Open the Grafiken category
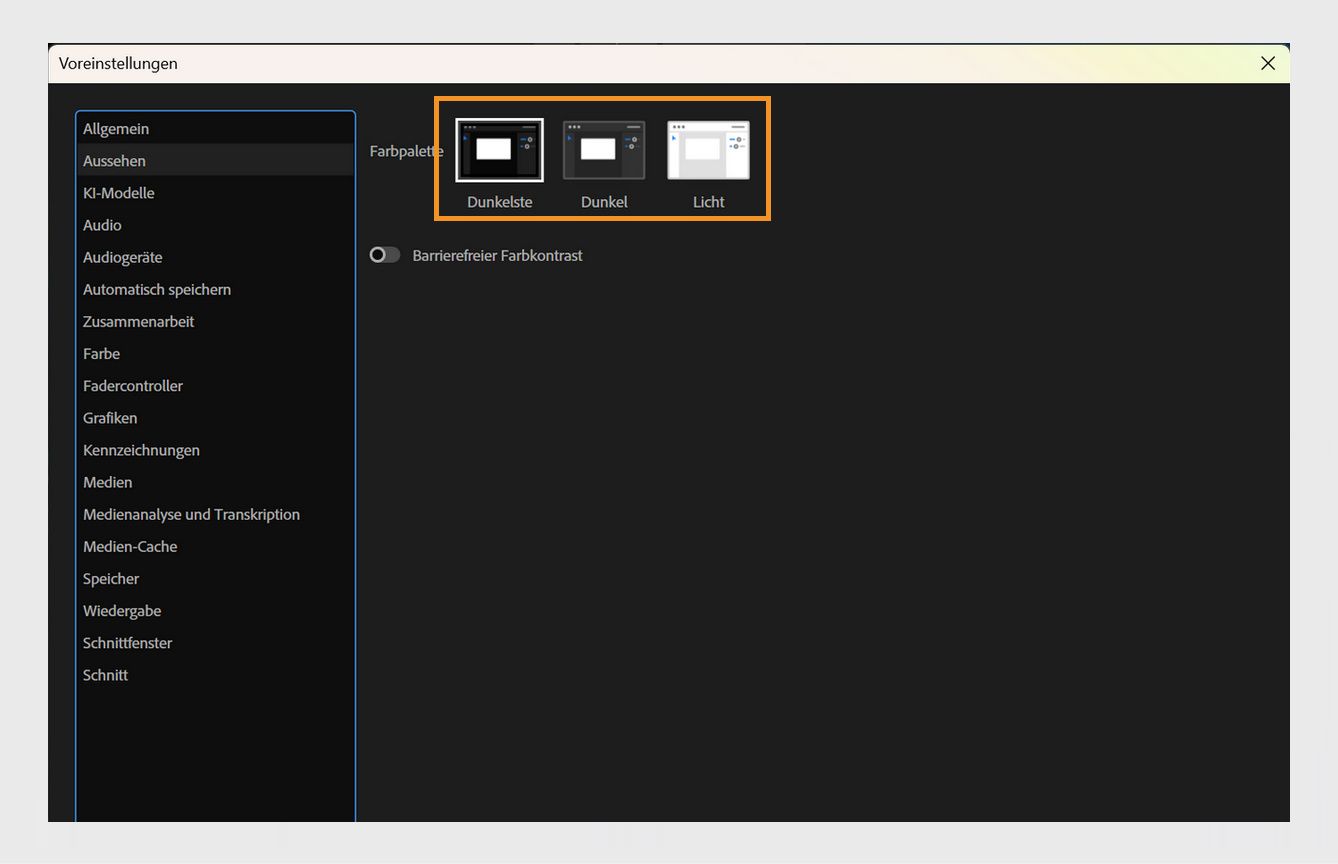 [215, 418]
